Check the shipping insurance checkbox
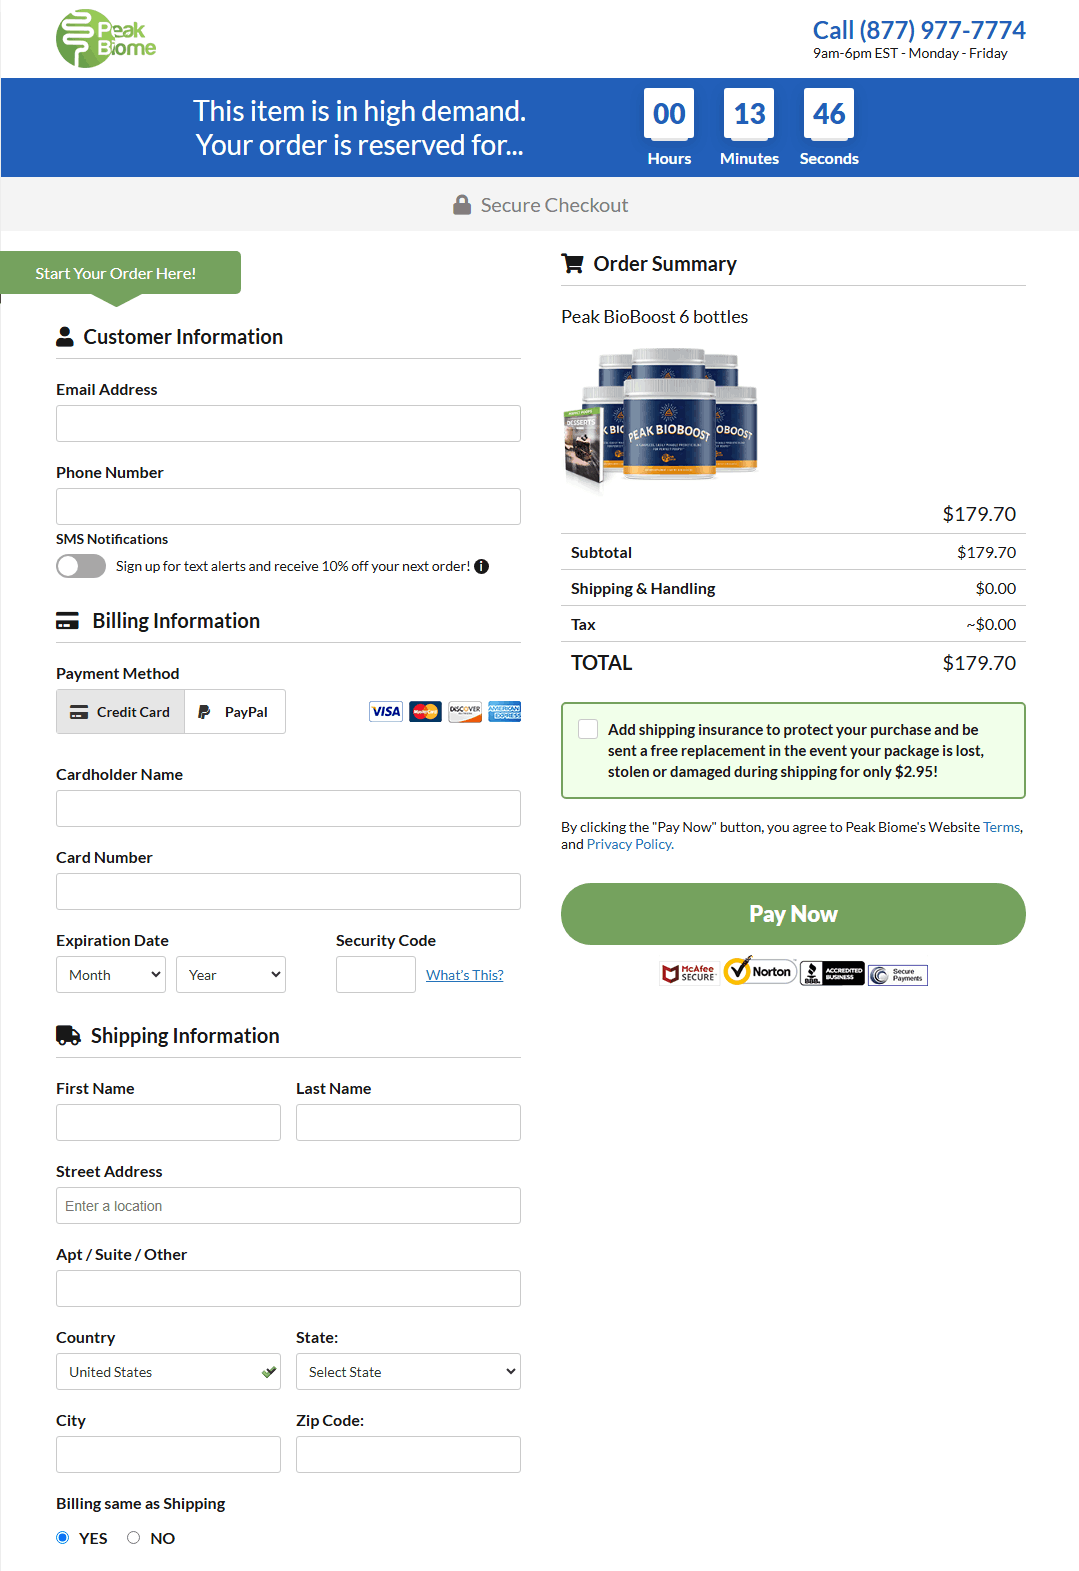 coord(588,729)
